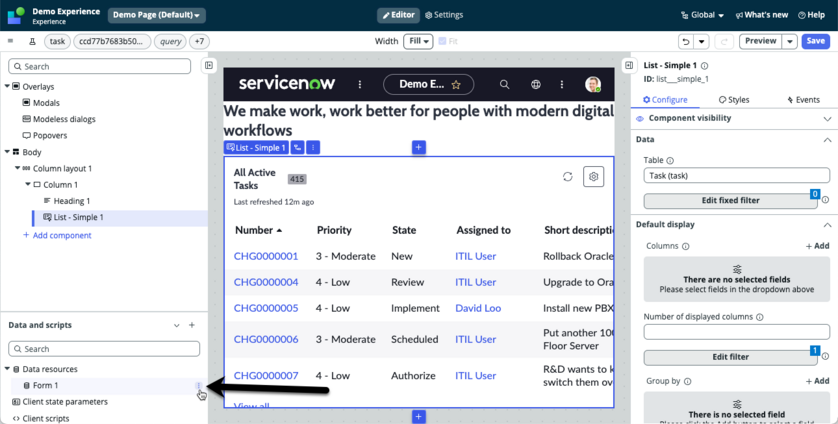
Task: Click the component tree Search field
Action: tap(99, 66)
